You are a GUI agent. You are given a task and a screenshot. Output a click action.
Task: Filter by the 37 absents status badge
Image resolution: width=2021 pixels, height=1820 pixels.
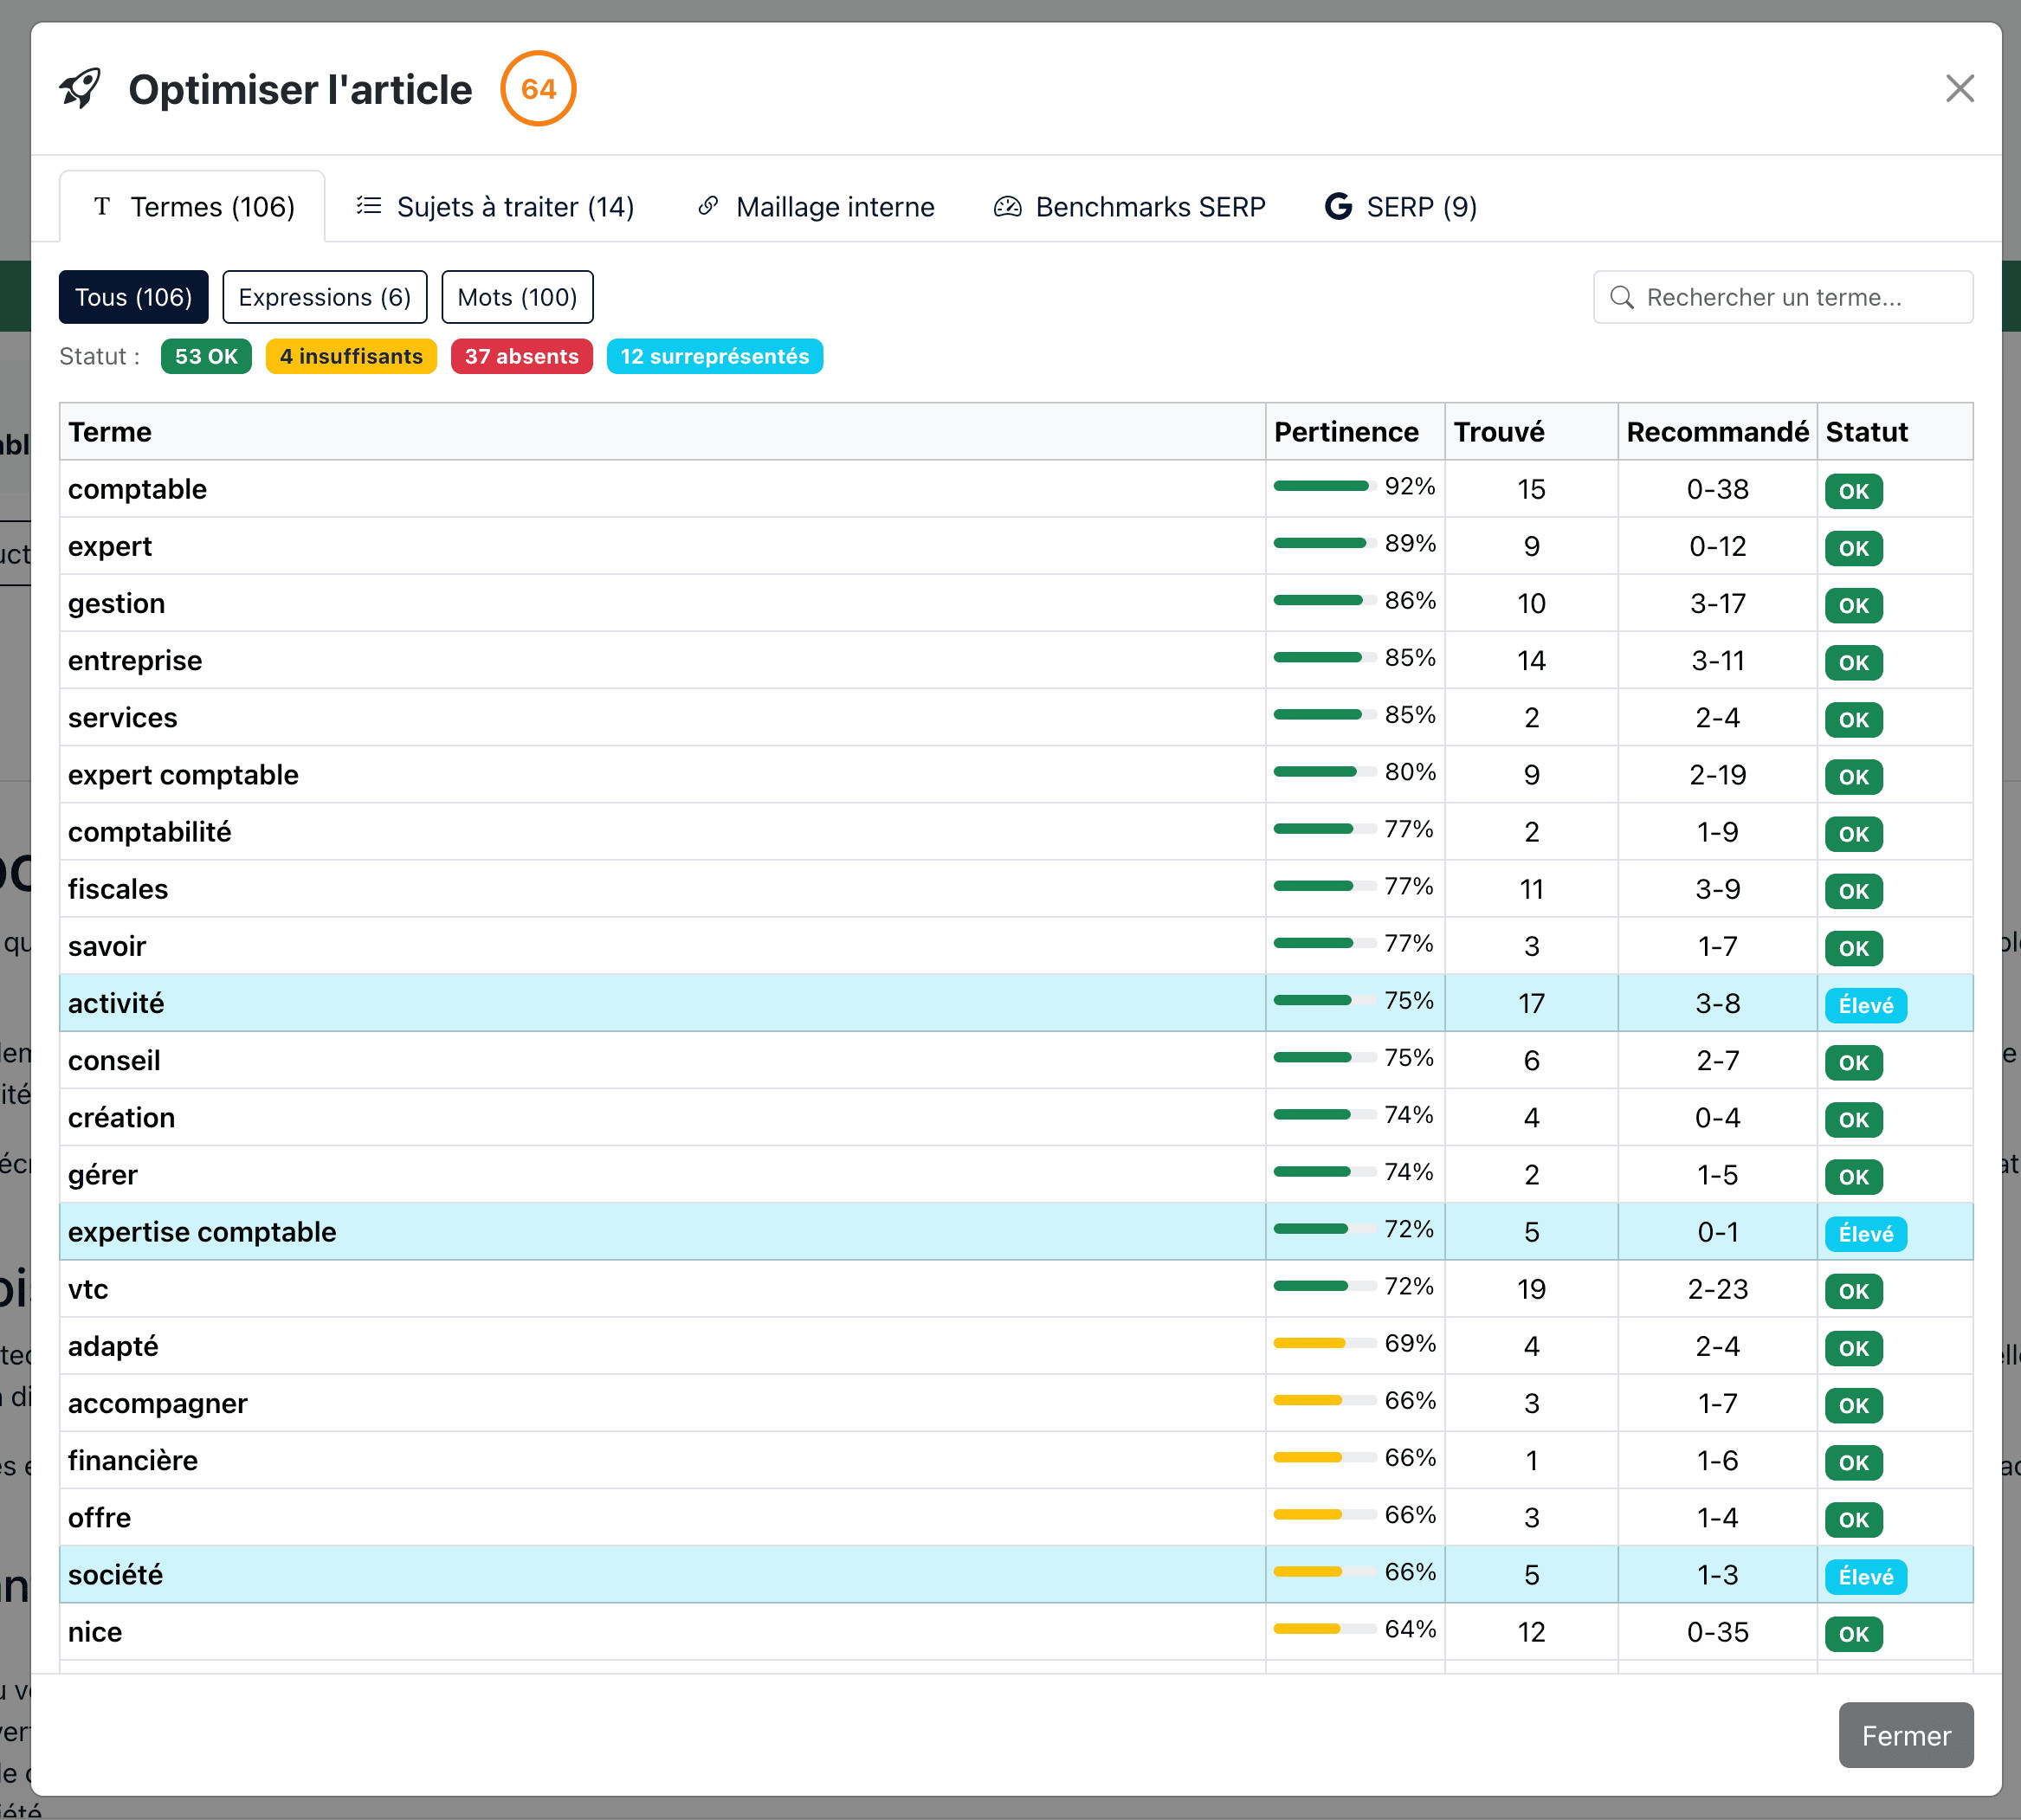pos(521,356)
